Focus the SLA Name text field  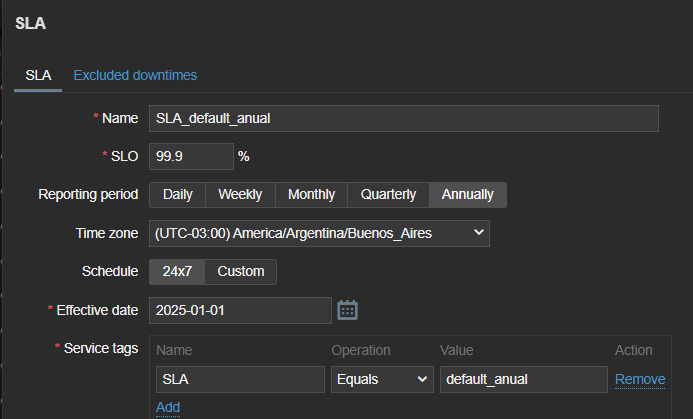point(403,118)
